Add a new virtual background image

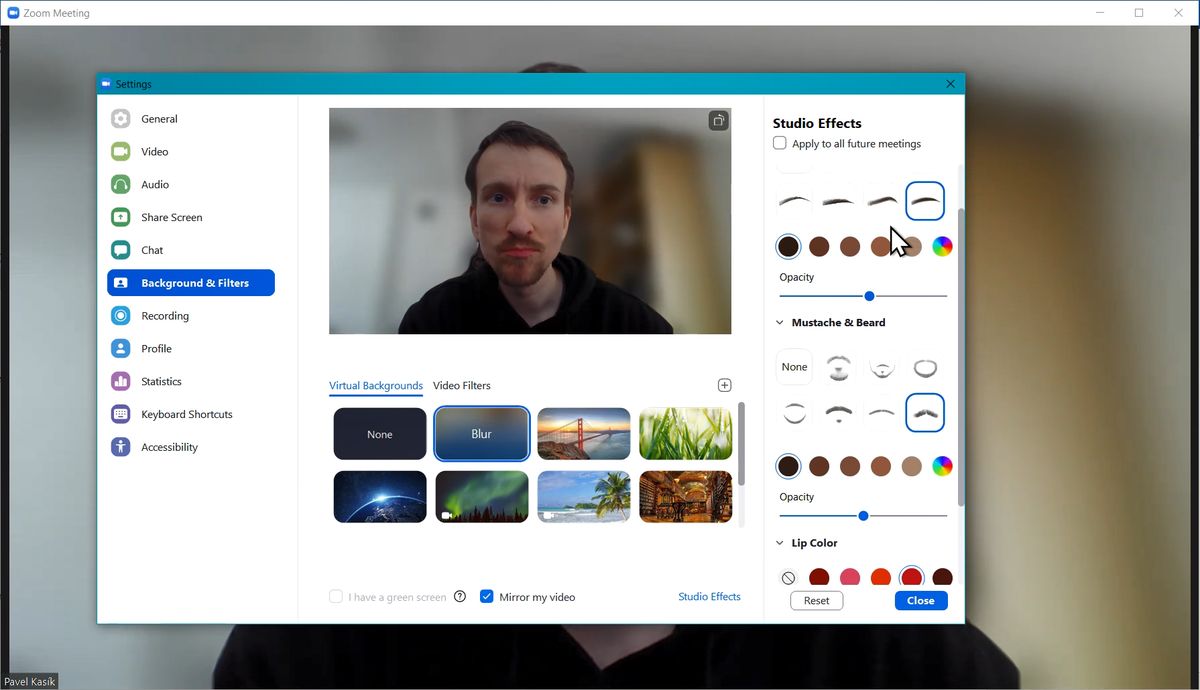(x=725, y=385)
